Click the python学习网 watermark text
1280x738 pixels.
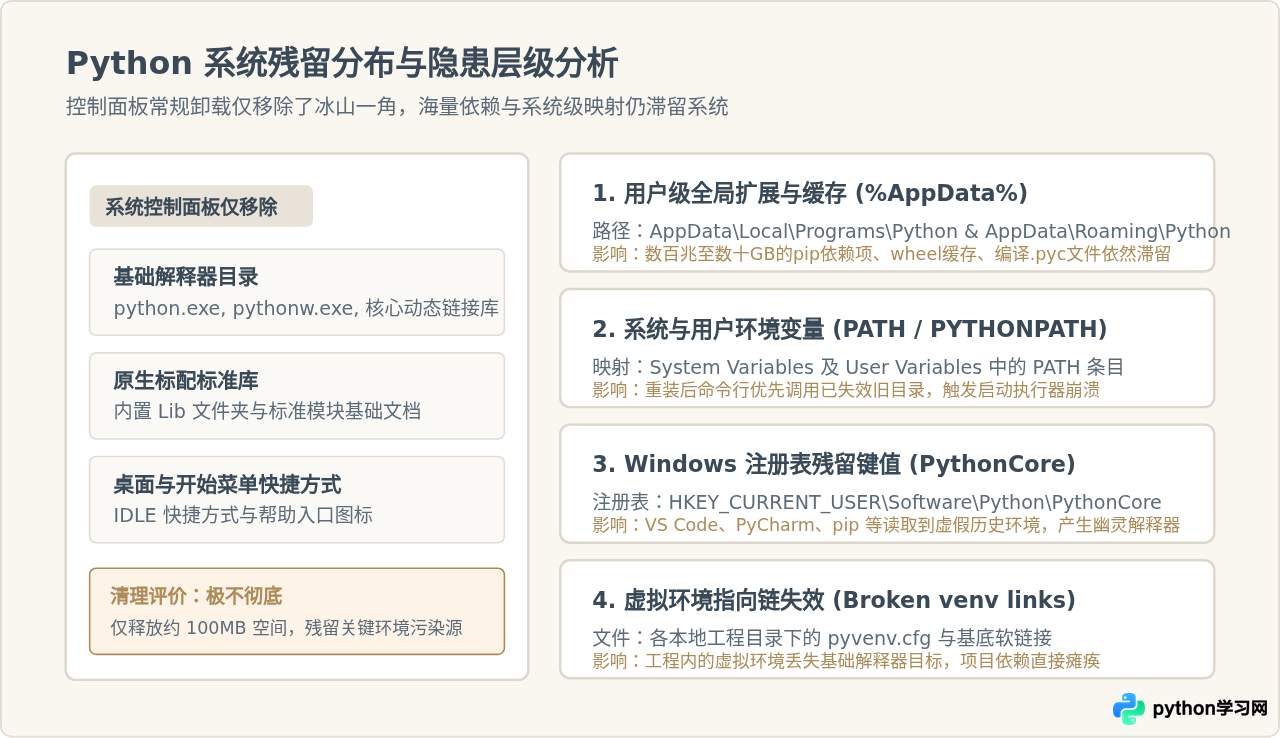click(1210, 709)
